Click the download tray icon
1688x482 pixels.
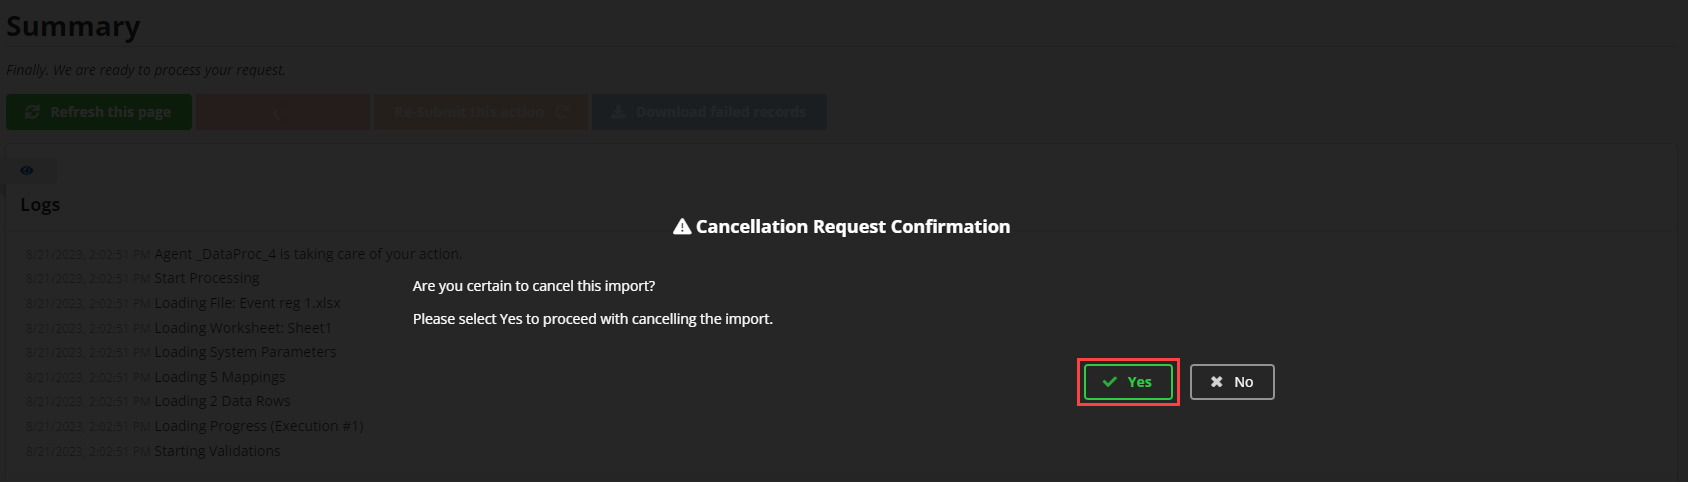pyautogui.click(x=618, y=112)
